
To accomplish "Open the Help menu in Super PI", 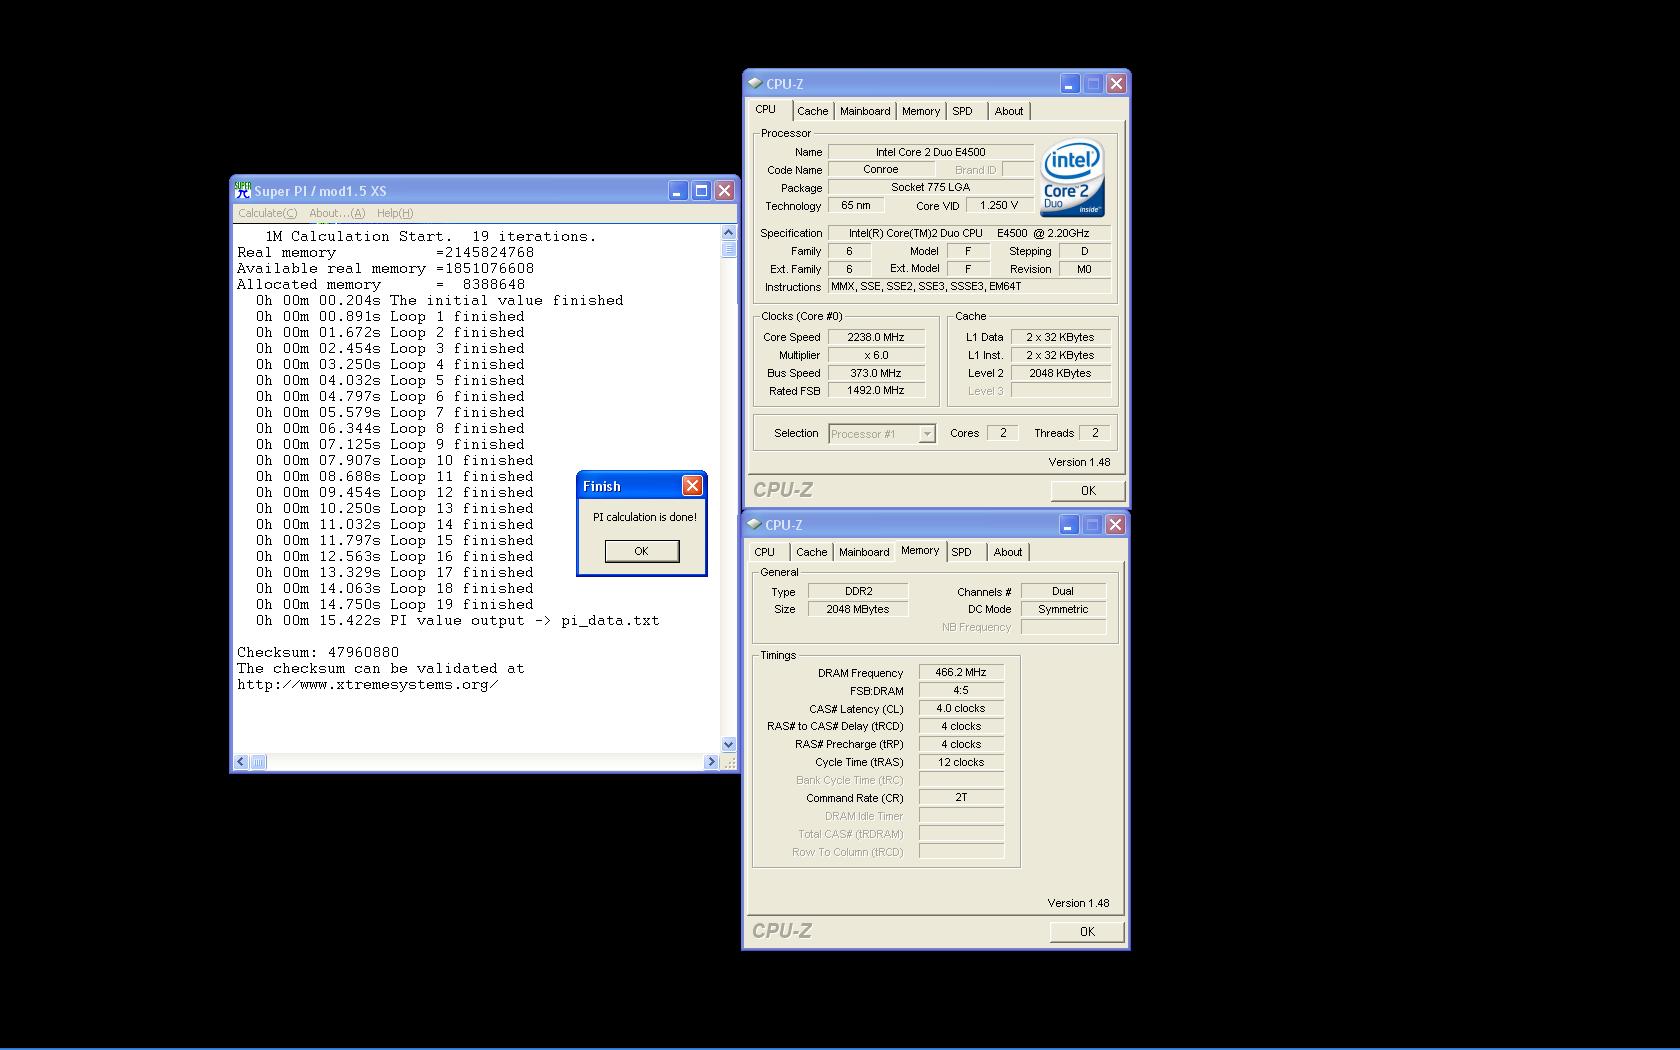I will tap(395, 213).
